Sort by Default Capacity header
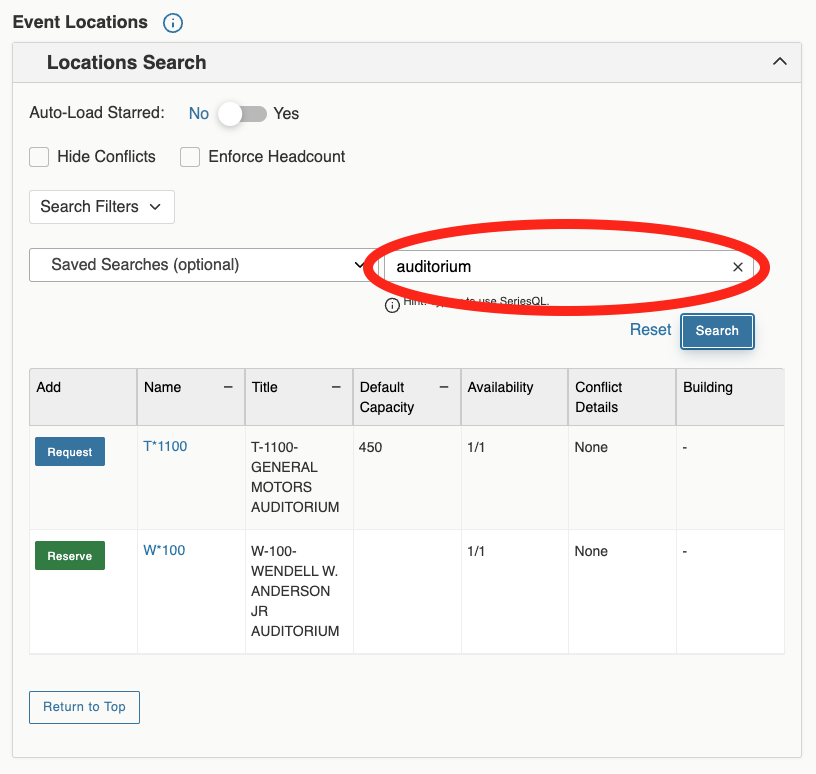This screenshot has width=816, height=774. point(387,397)
